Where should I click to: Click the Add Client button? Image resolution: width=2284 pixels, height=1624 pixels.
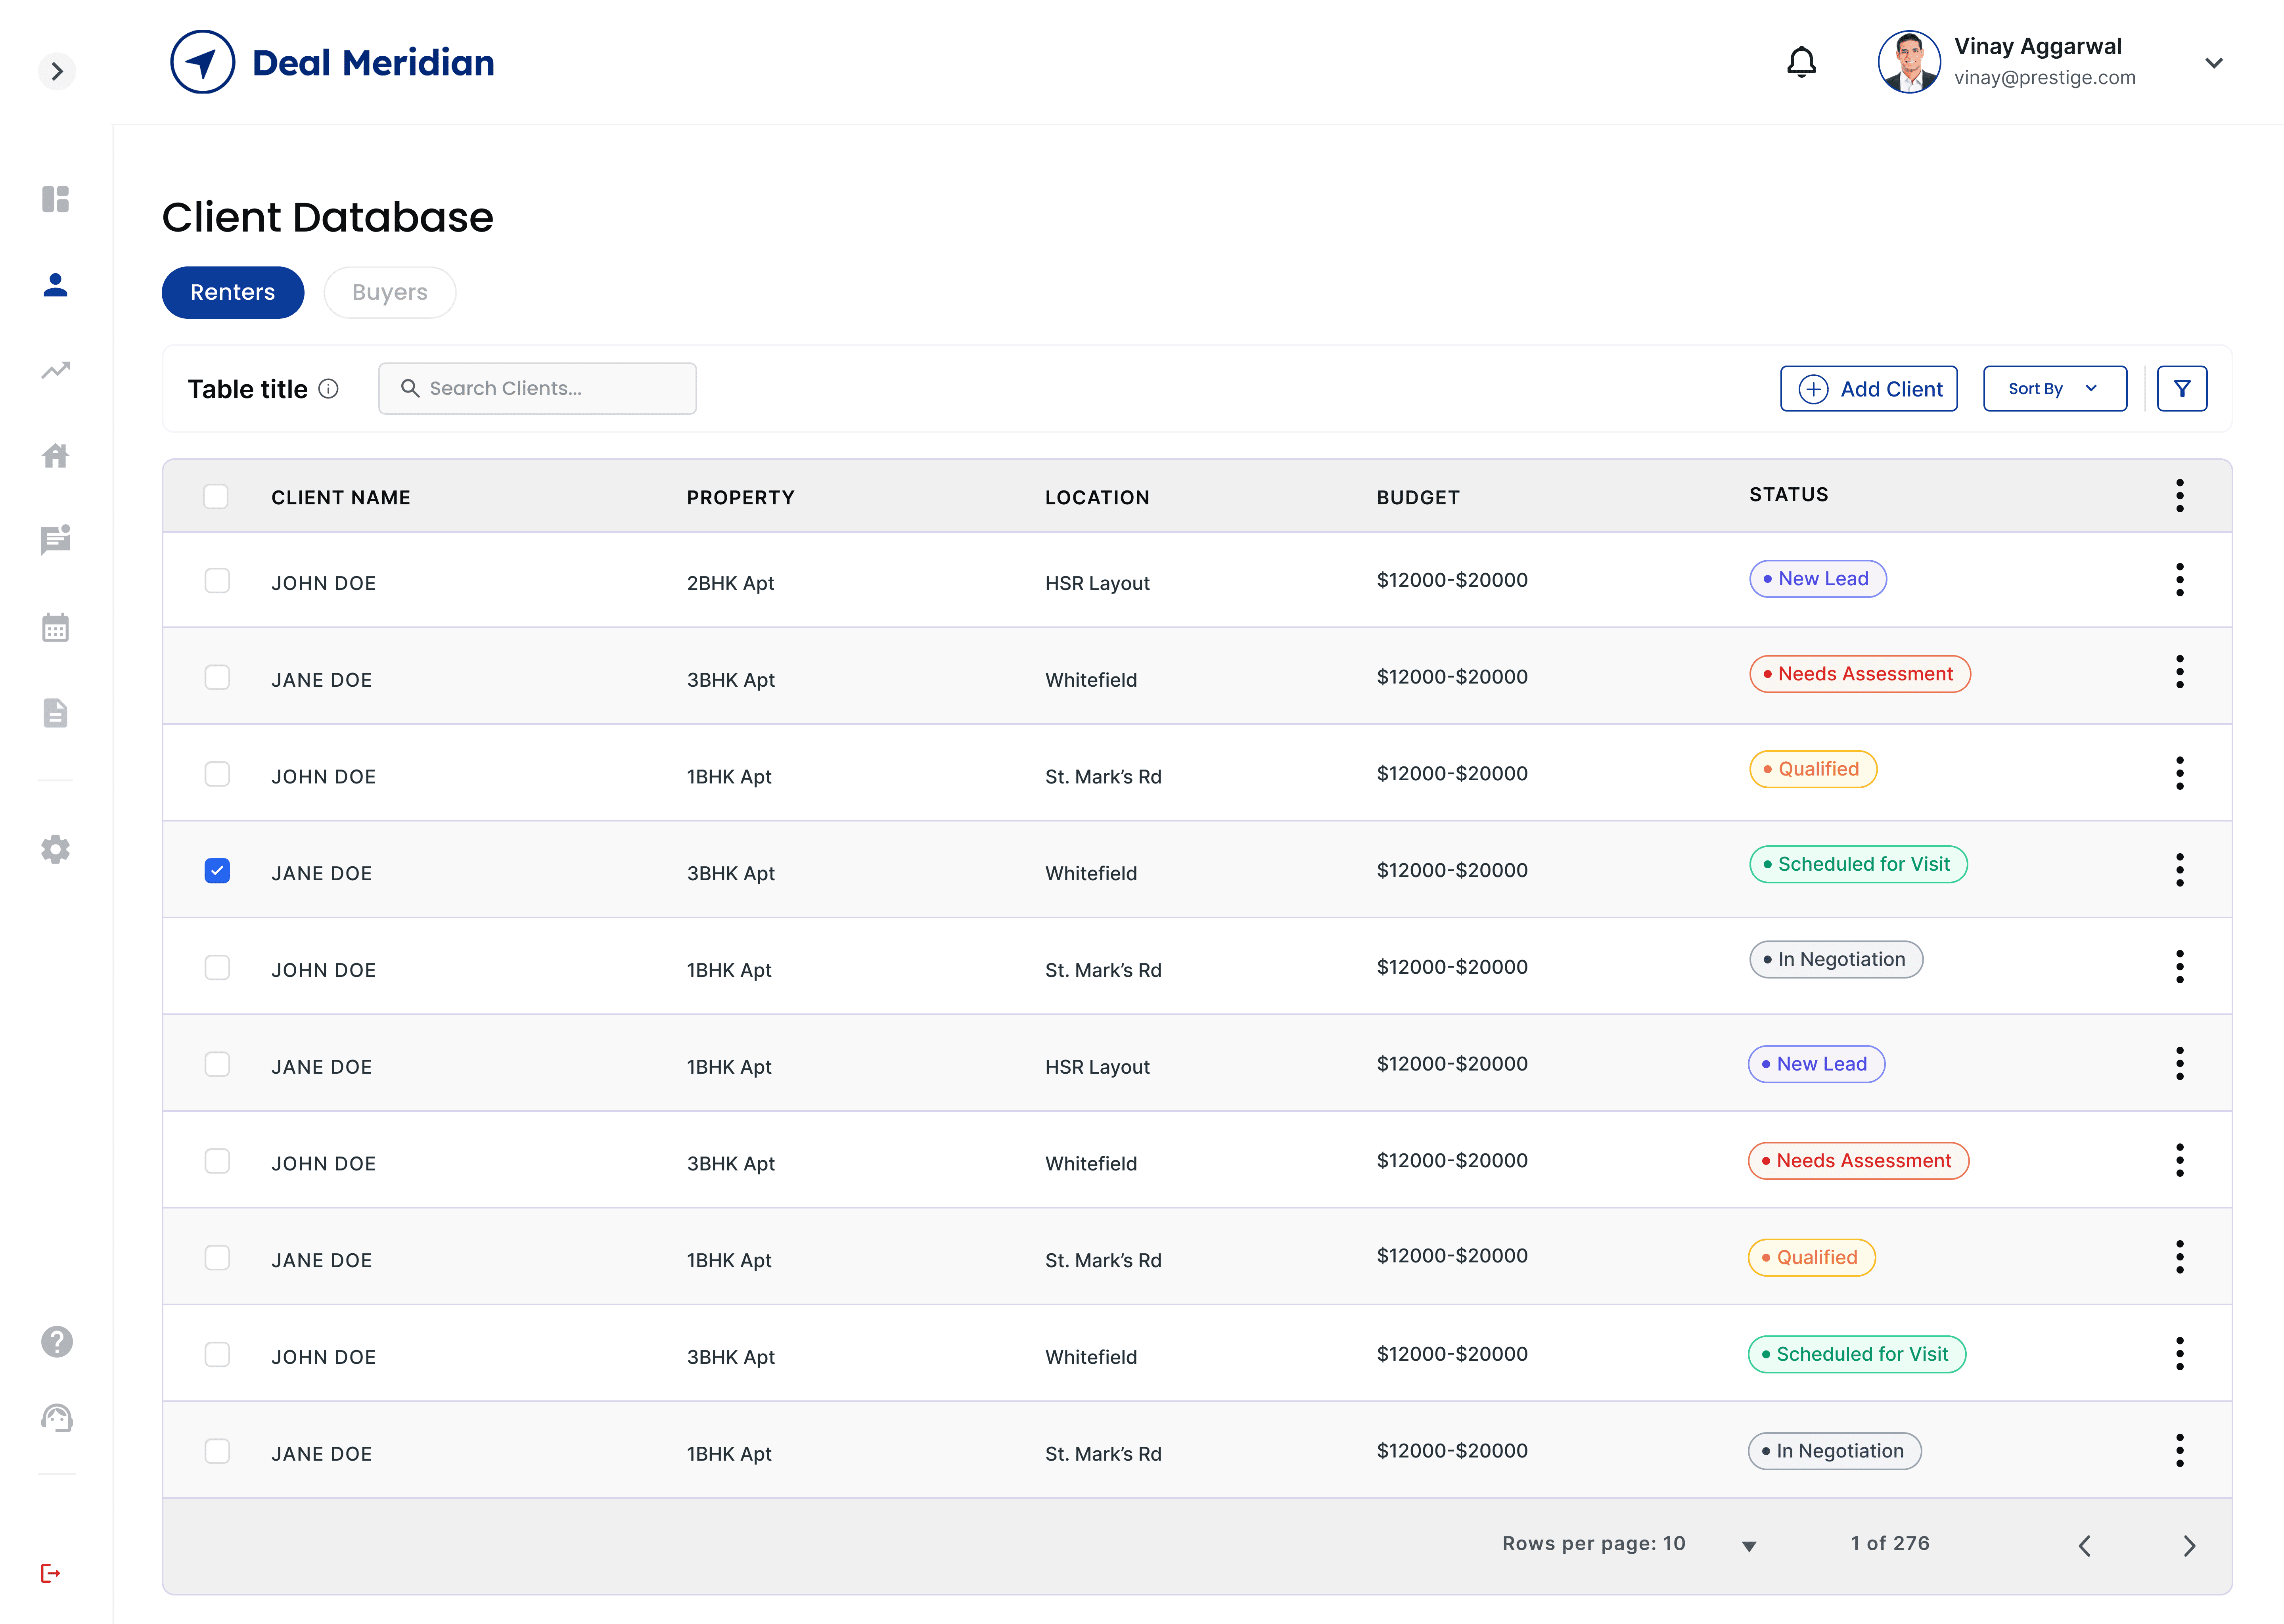point(1868,389)
